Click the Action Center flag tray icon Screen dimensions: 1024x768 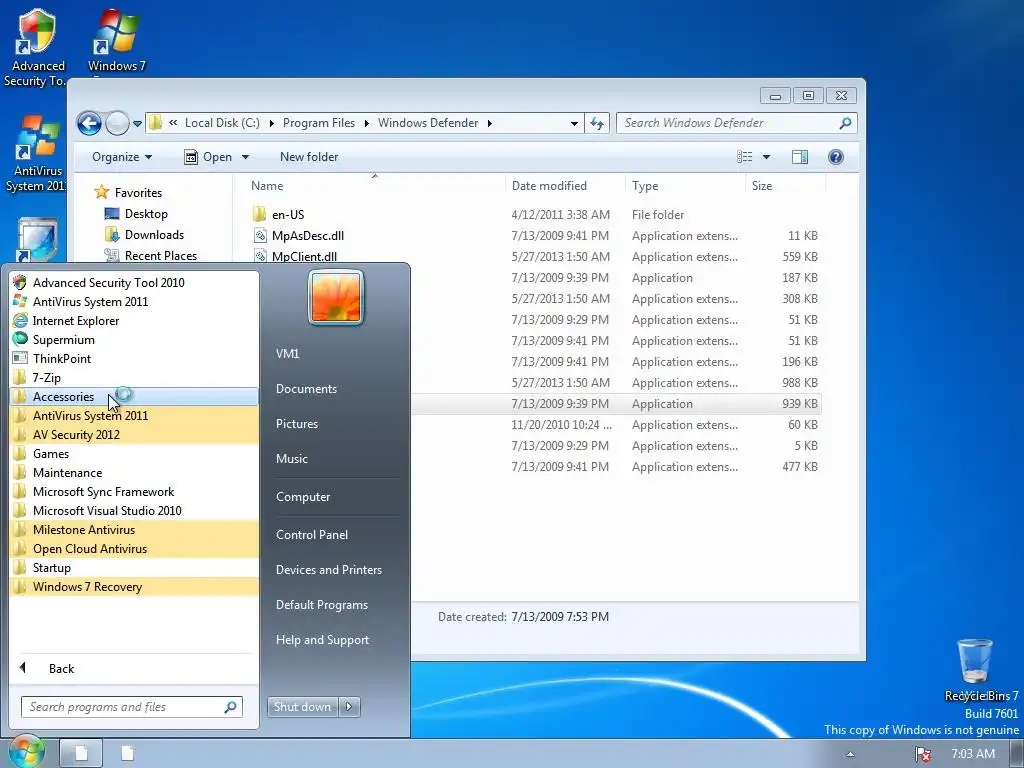click(x=922, y=754)
